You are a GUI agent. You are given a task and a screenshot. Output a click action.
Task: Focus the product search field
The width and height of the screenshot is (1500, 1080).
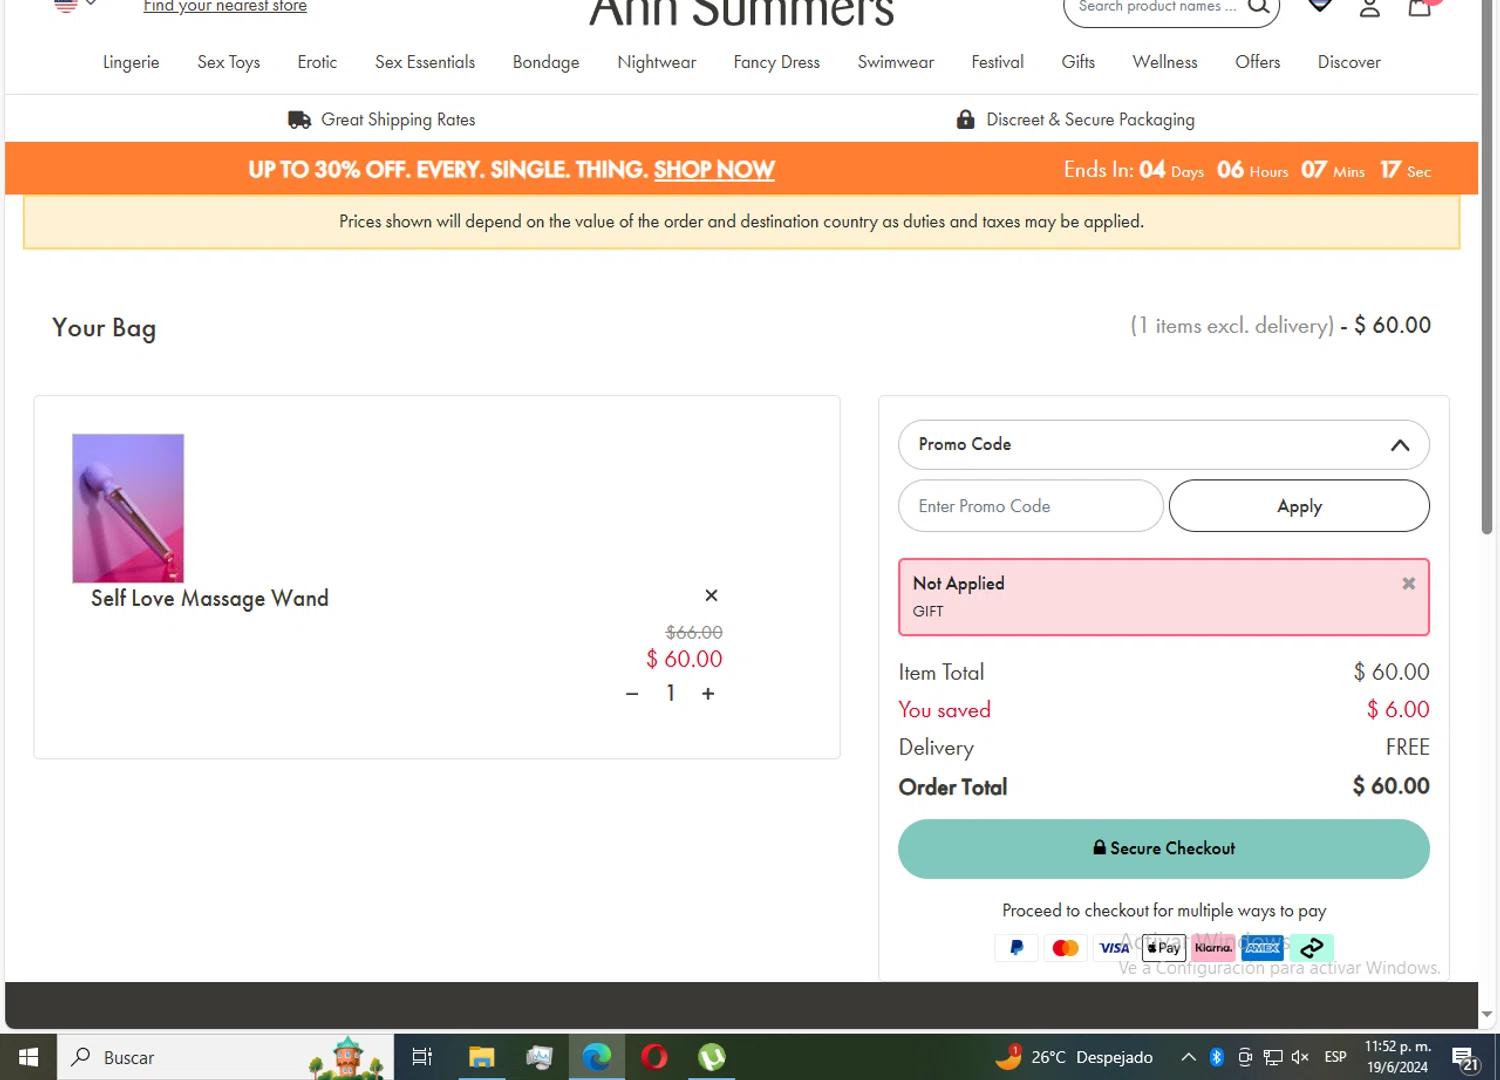click(1157, 7)
